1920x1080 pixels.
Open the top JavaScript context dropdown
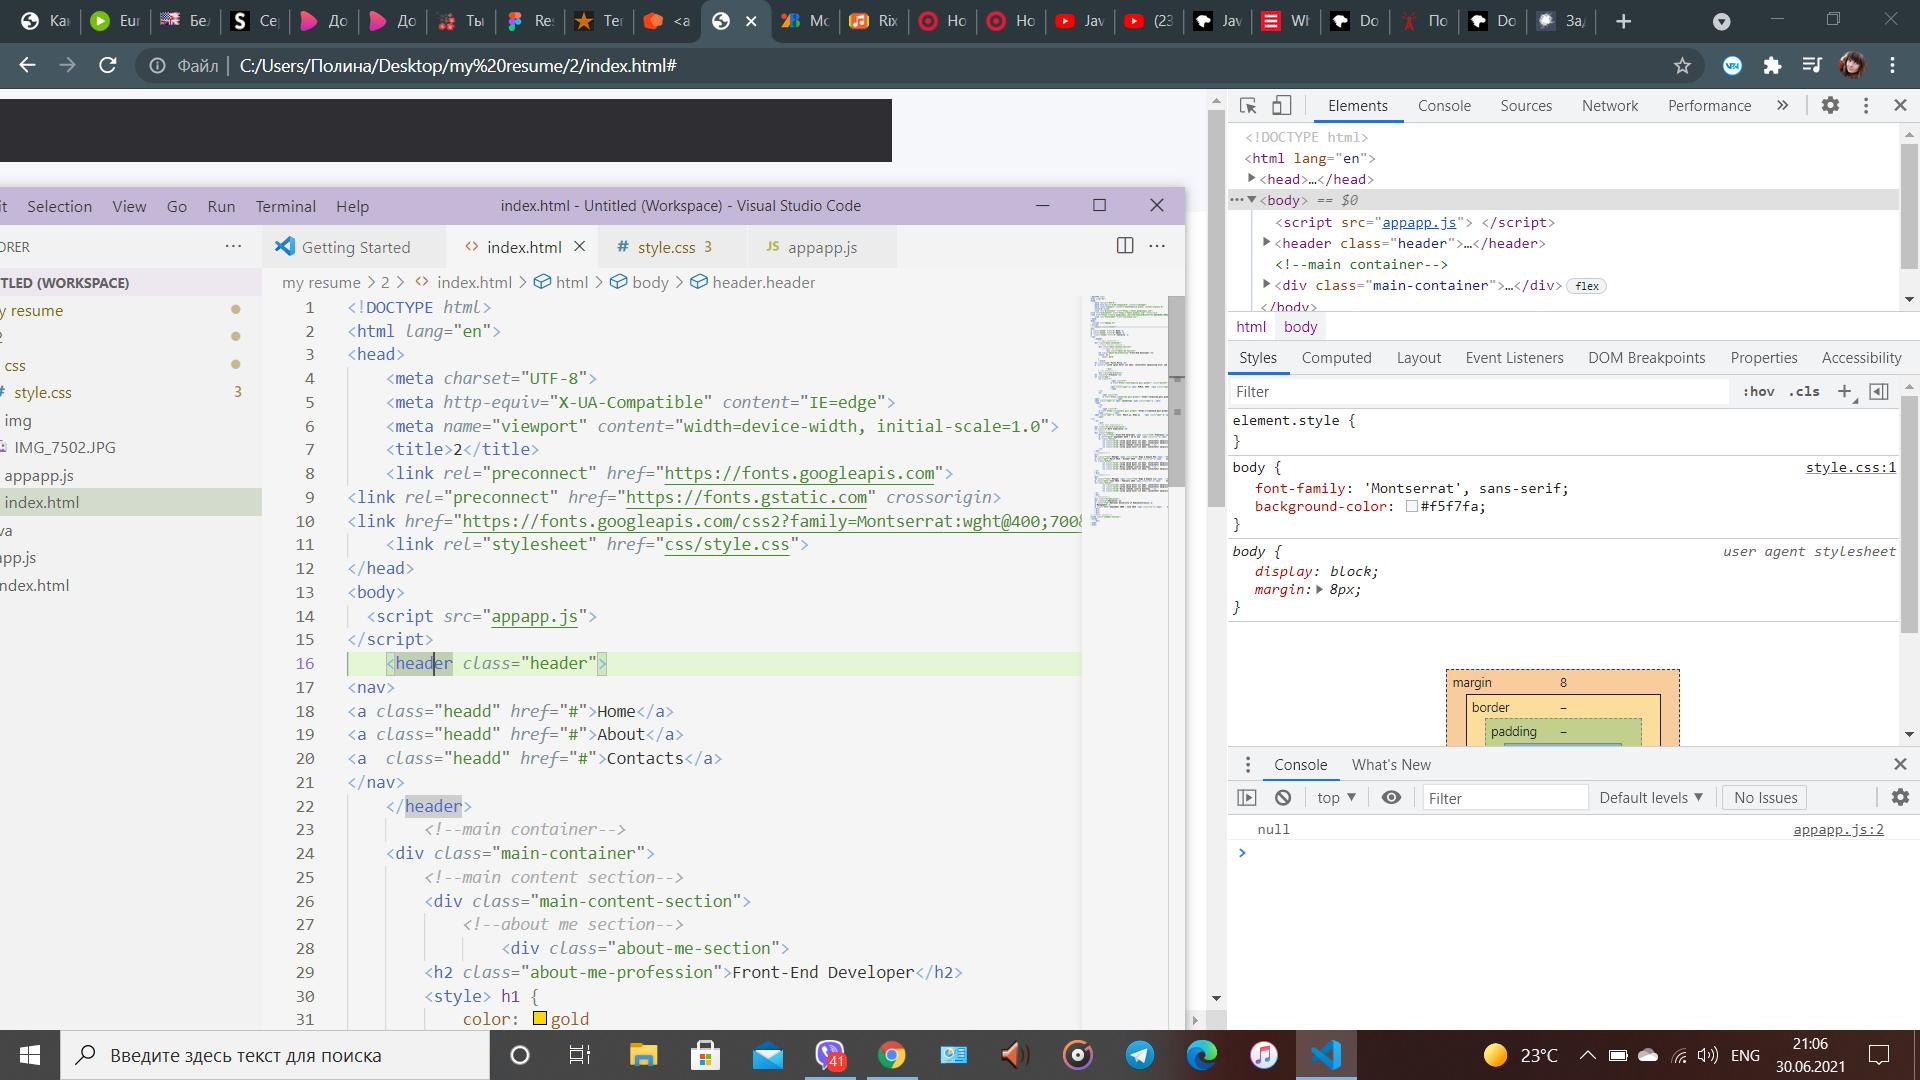click(x=1336, y=798)
